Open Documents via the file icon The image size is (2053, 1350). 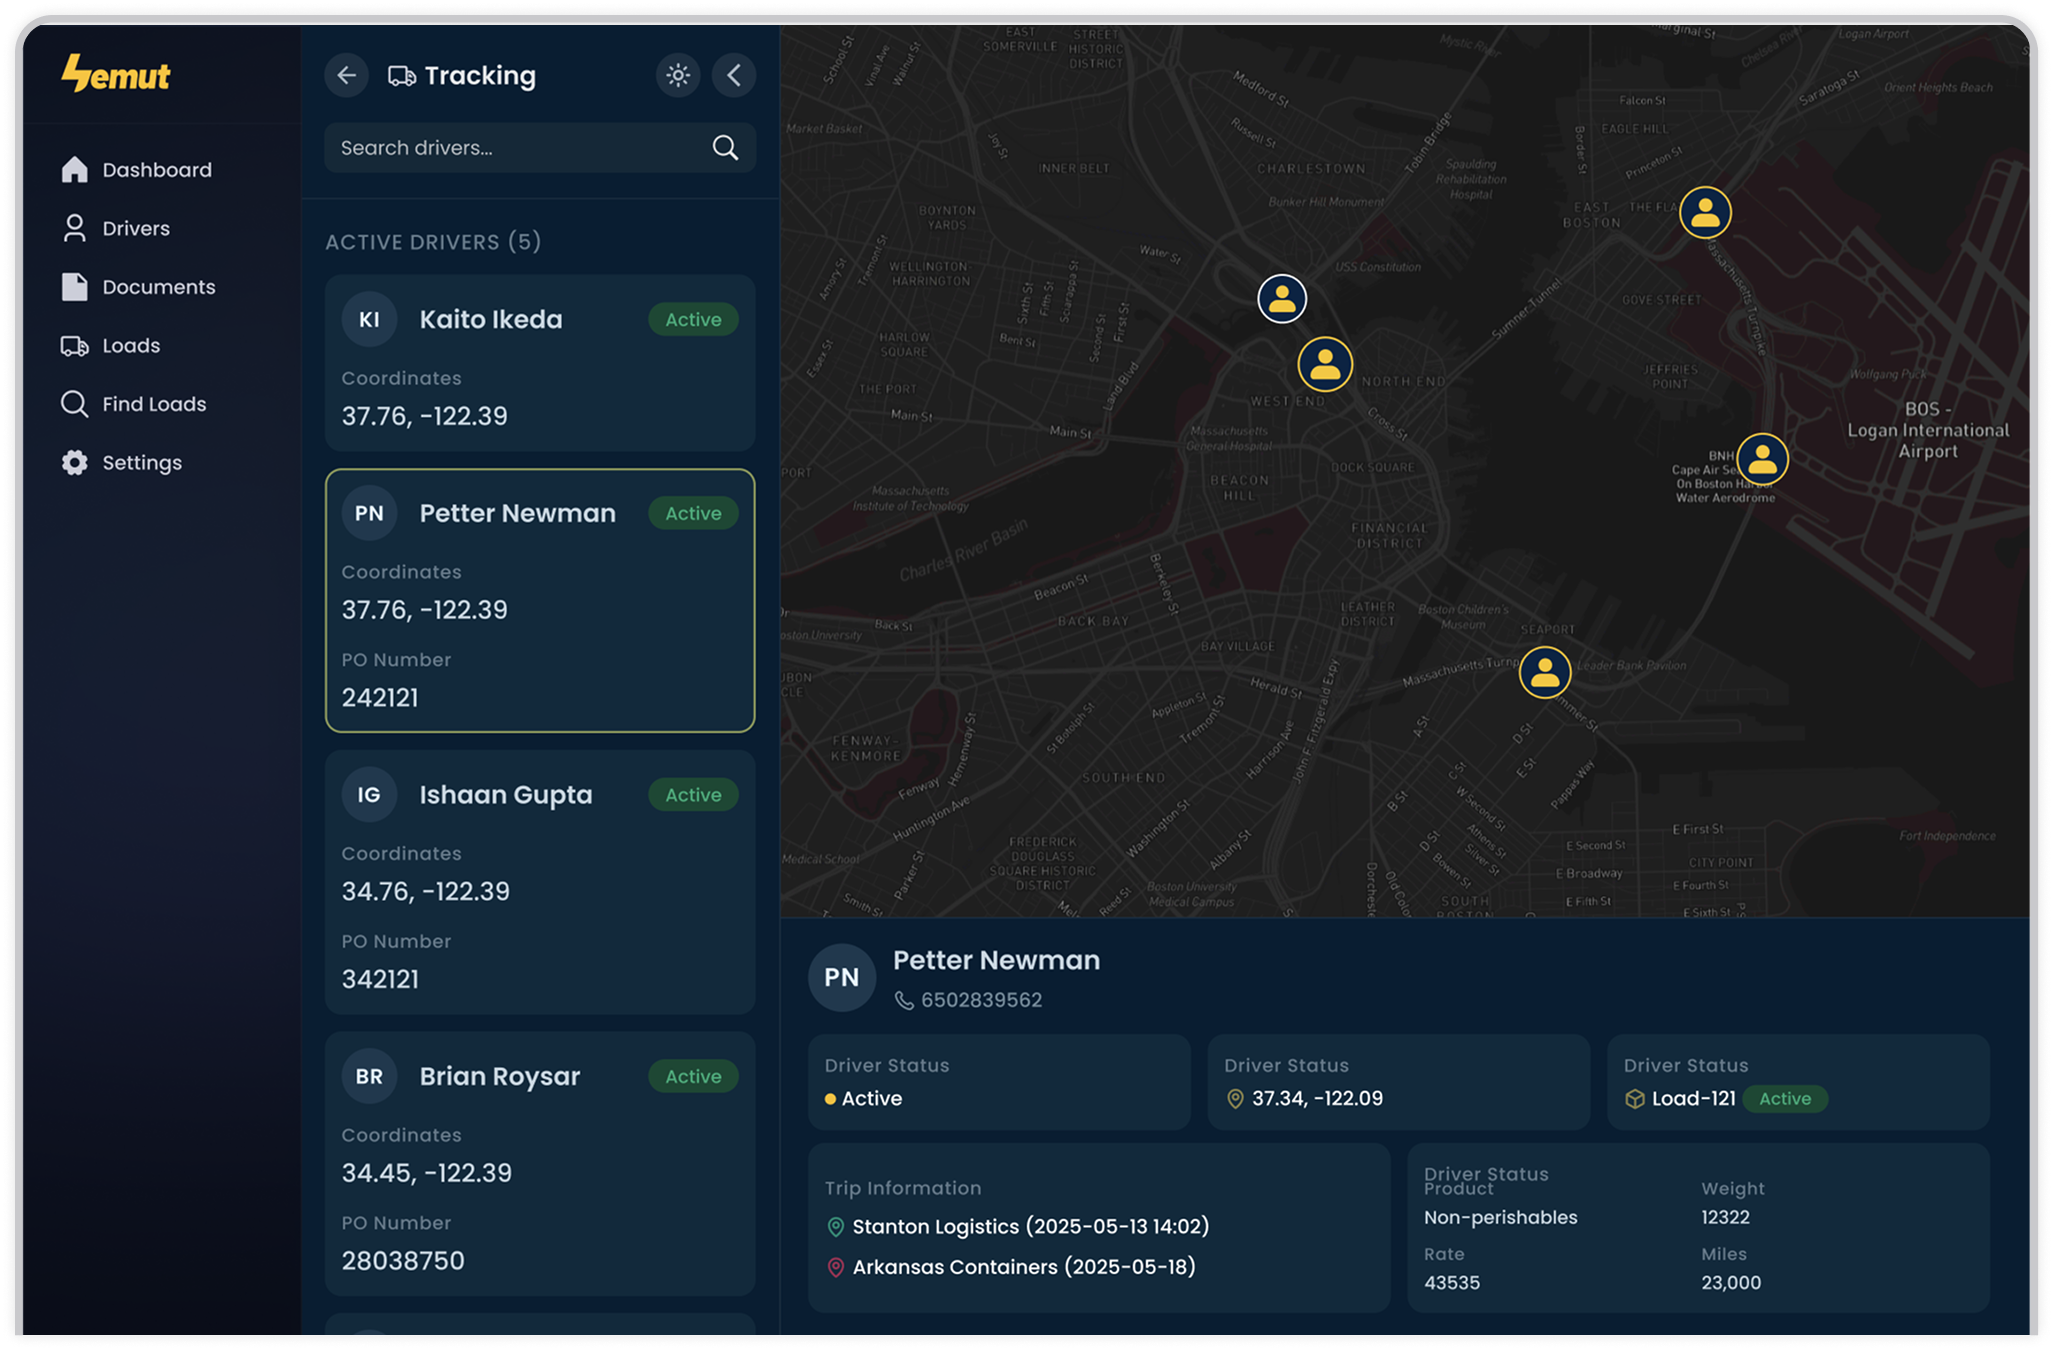click(75, 286)
